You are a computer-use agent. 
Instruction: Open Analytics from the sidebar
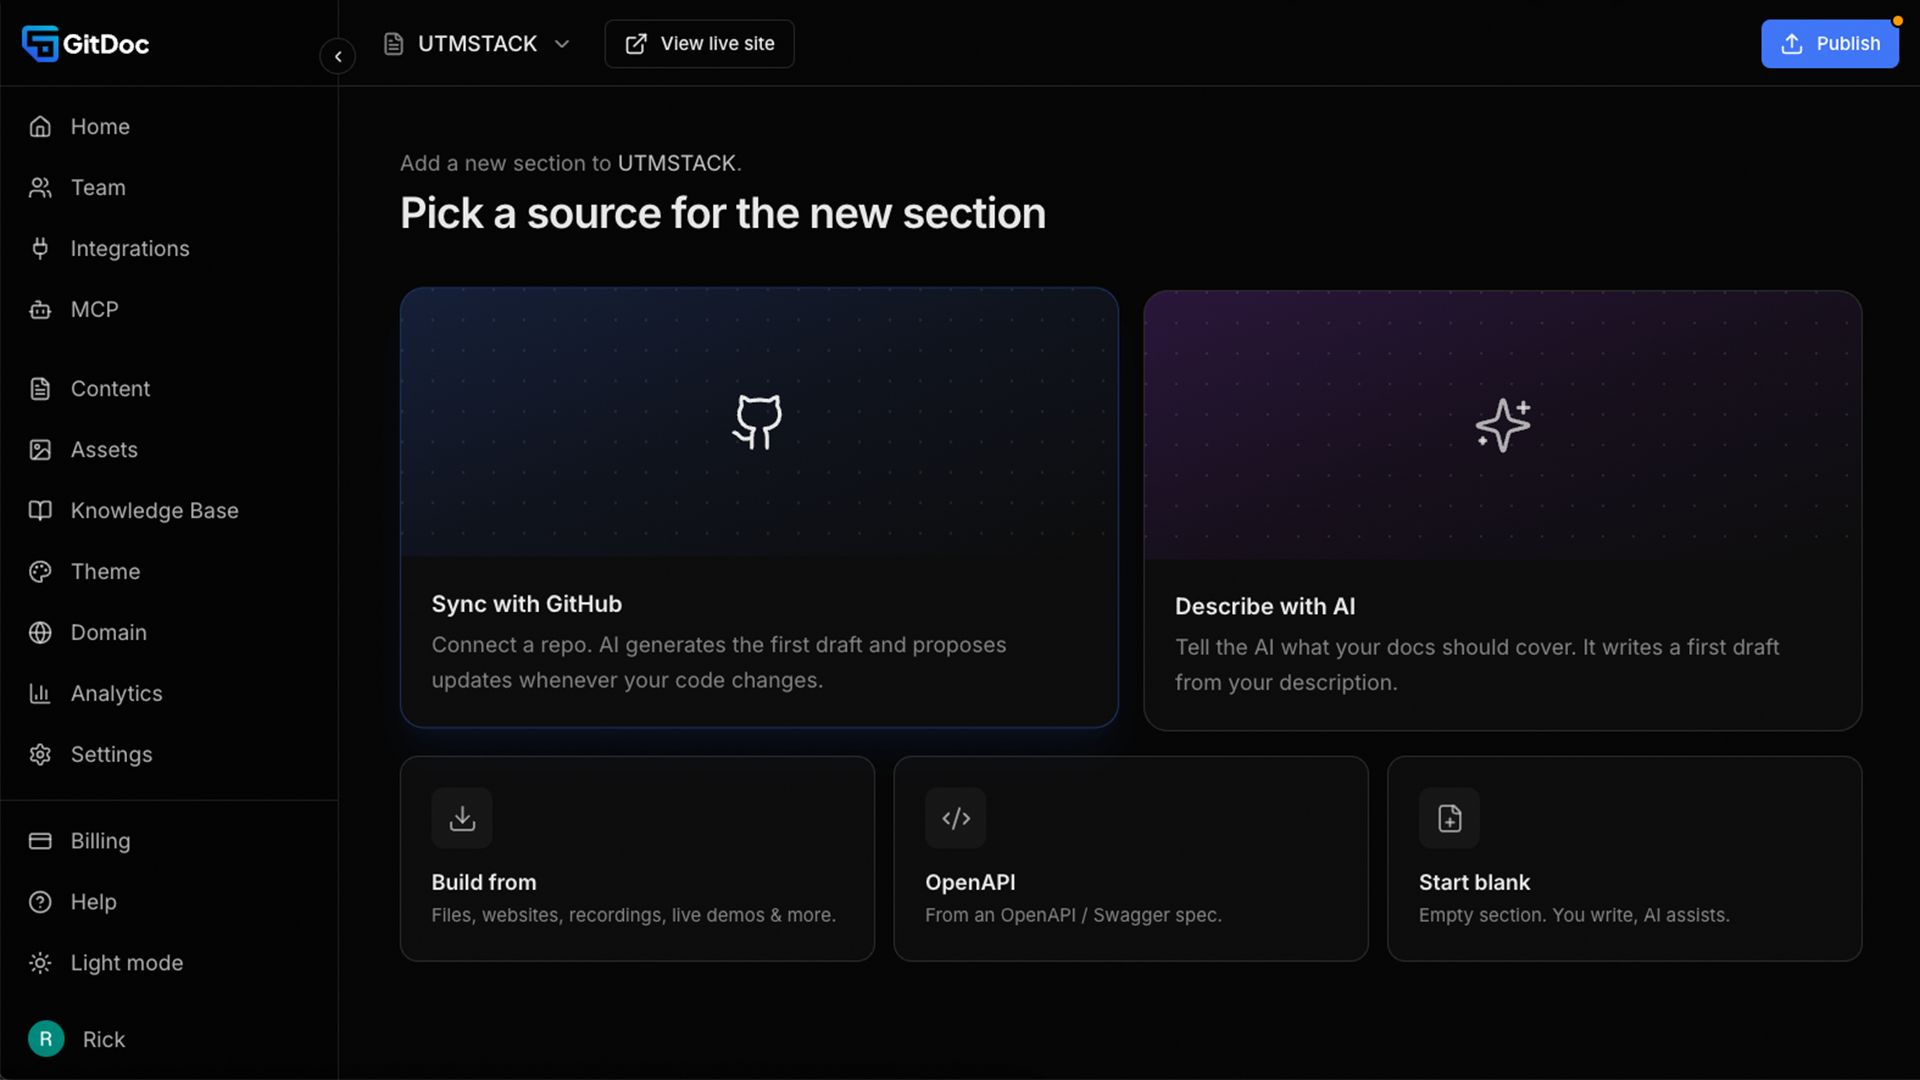(116, 694)
